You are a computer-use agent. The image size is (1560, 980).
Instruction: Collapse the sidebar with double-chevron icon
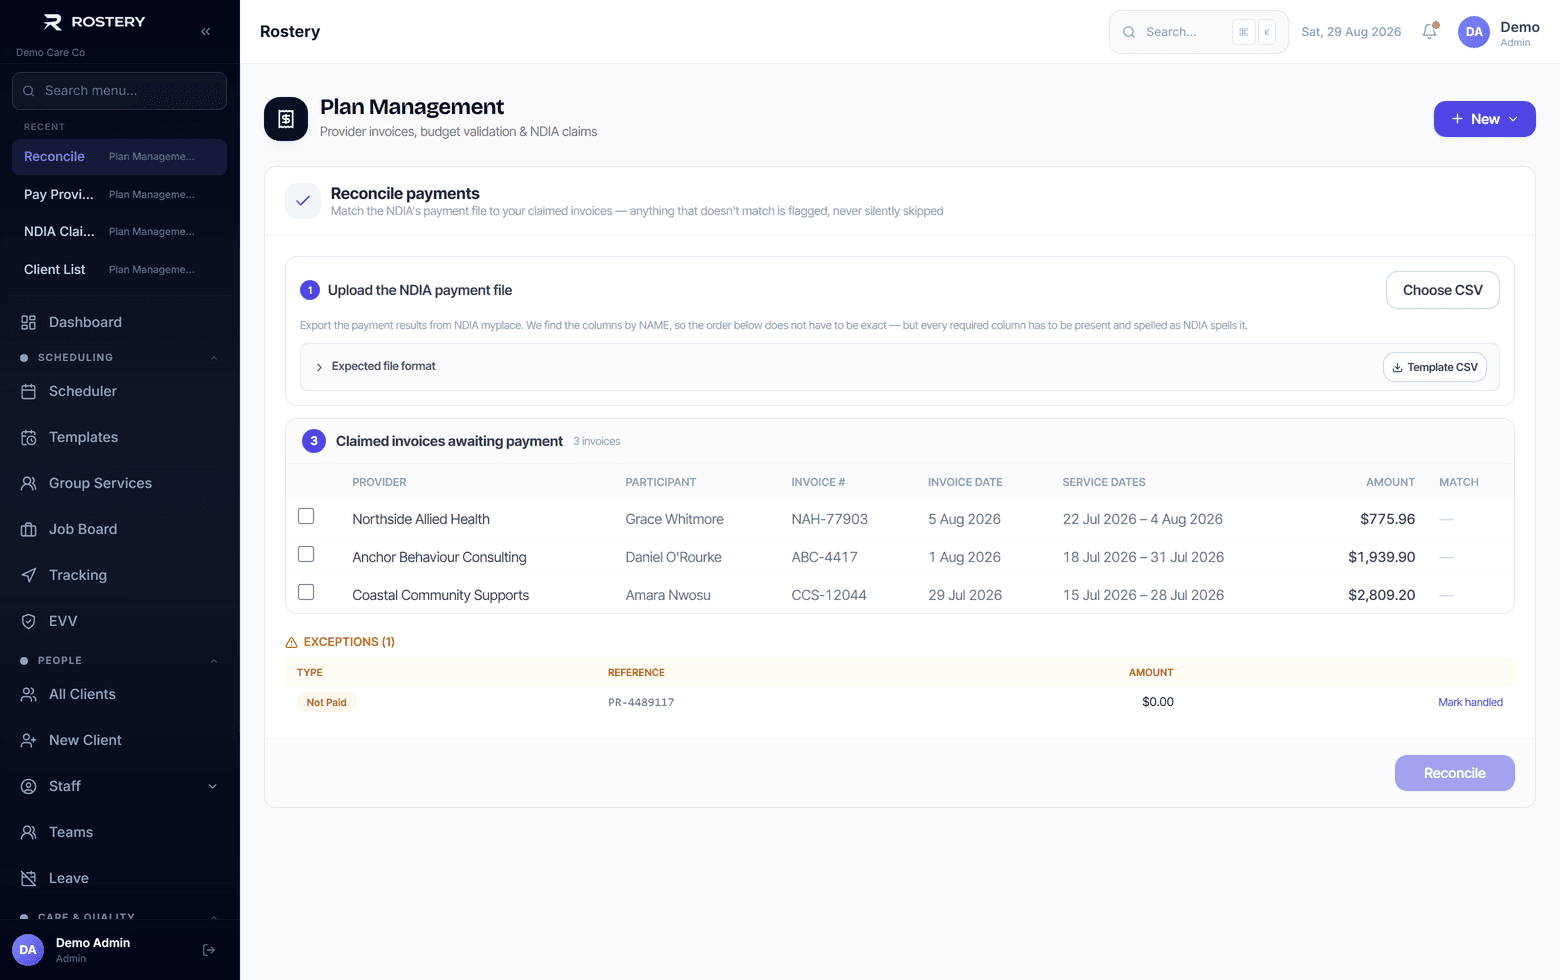[205, 31]
